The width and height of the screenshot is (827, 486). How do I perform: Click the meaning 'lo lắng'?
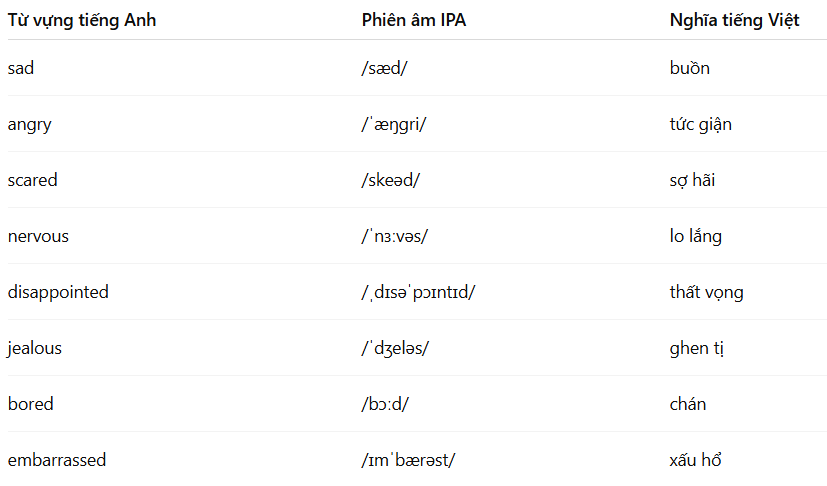pyautogui.click(x=695, y=236)
